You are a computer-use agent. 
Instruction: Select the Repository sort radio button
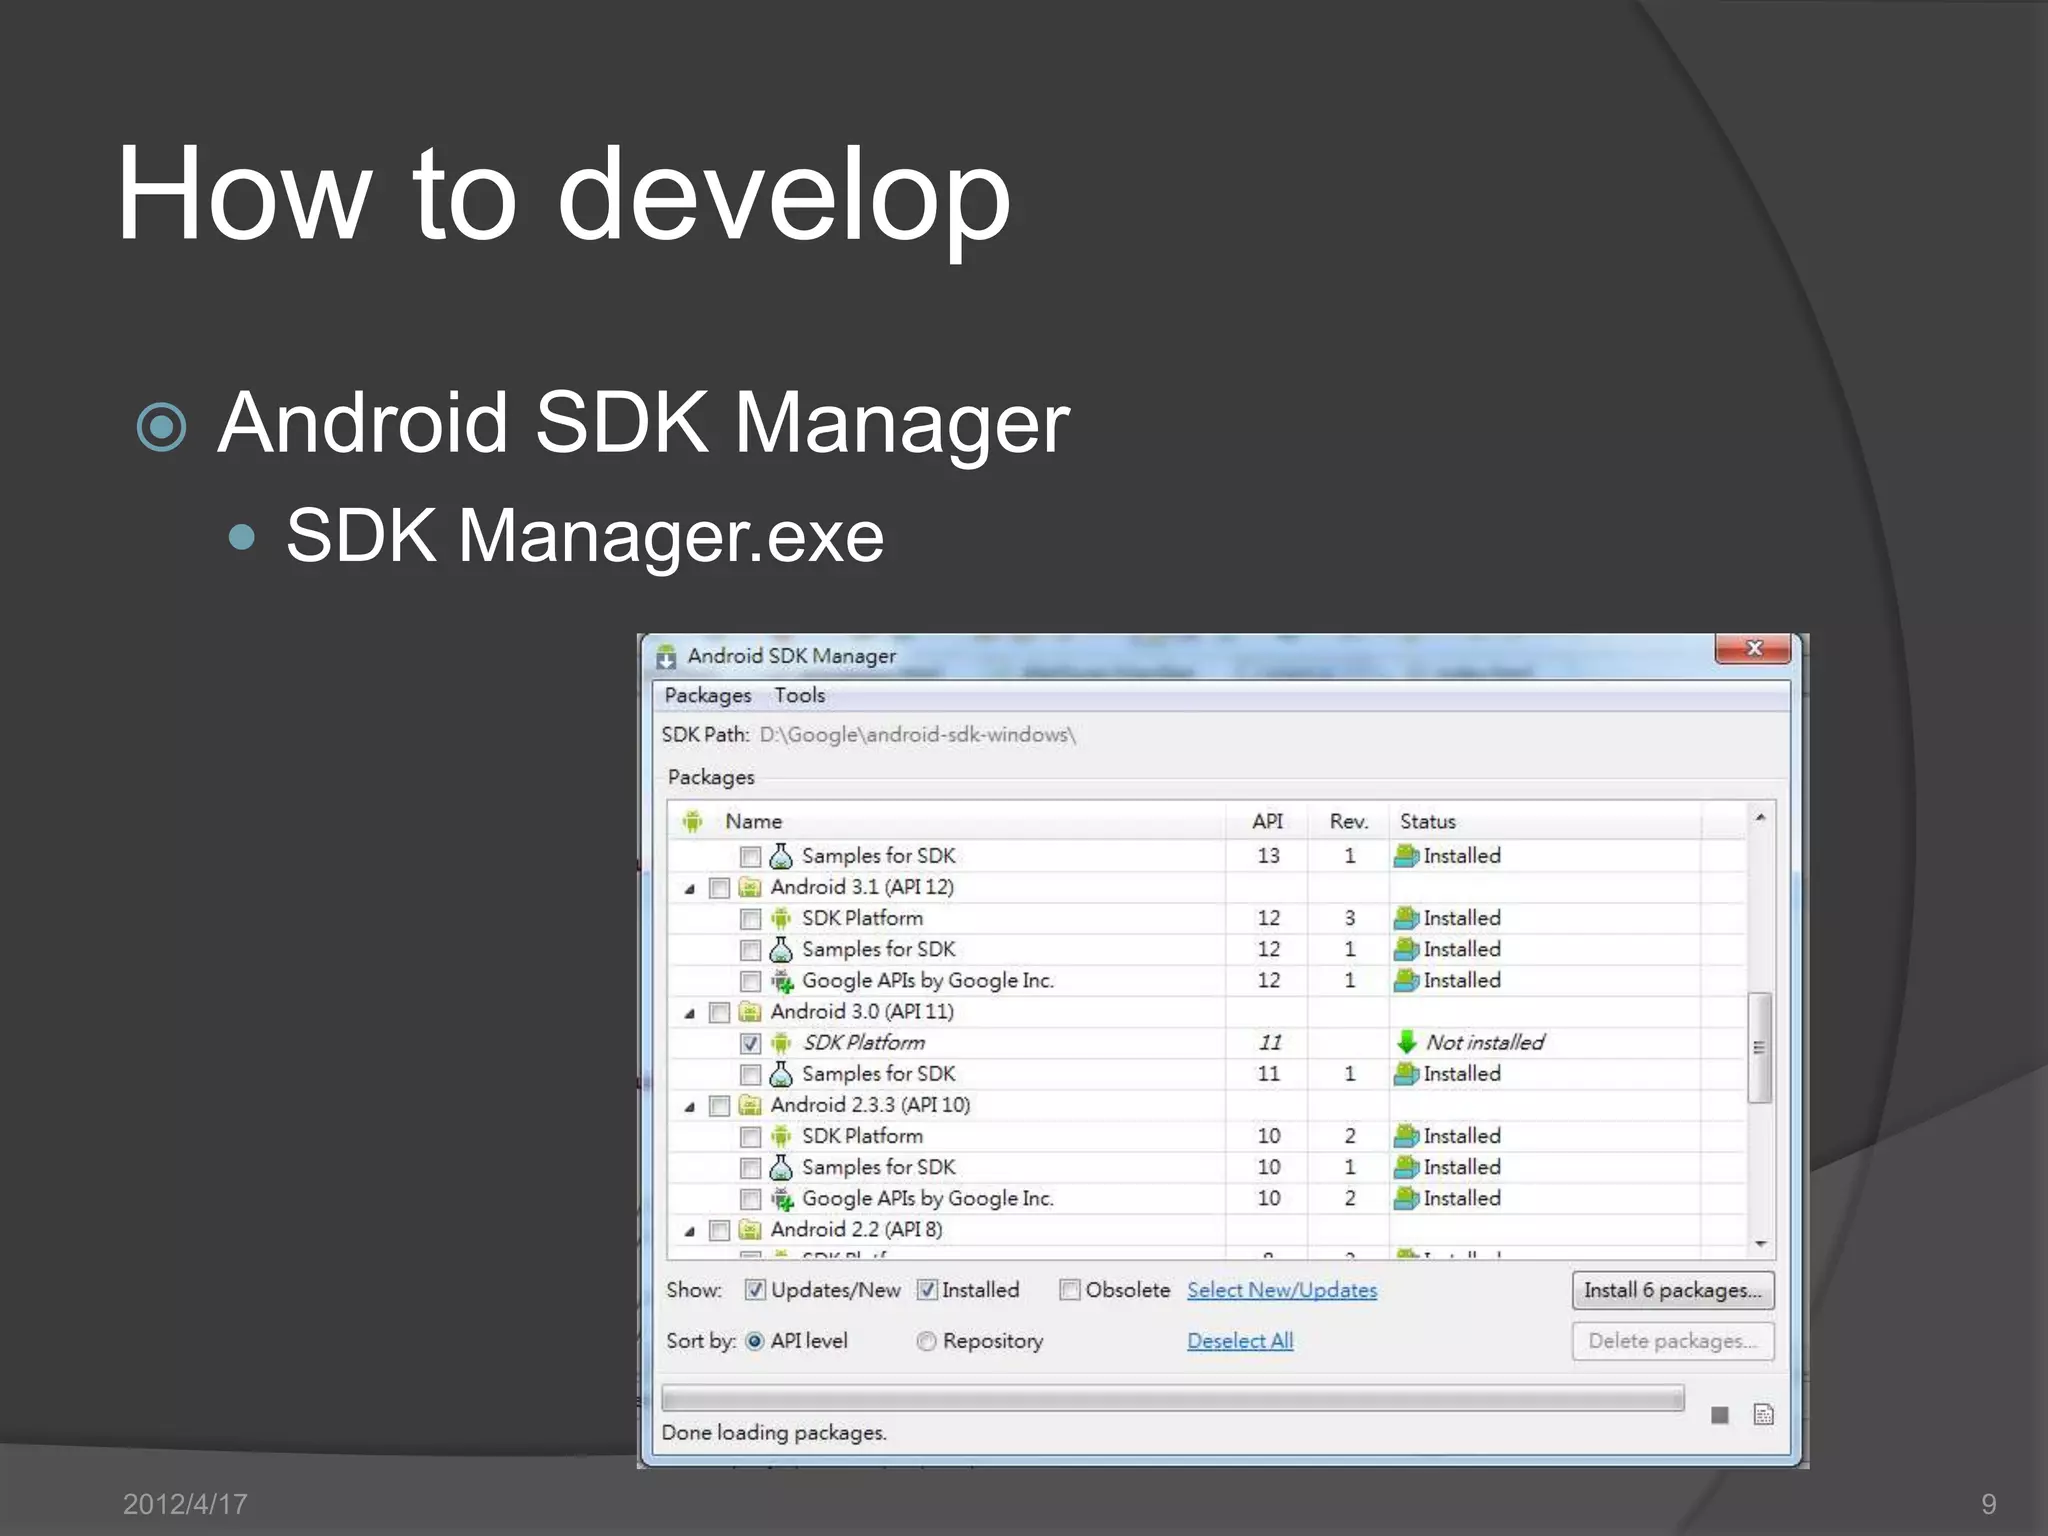tap(926, 1342)
